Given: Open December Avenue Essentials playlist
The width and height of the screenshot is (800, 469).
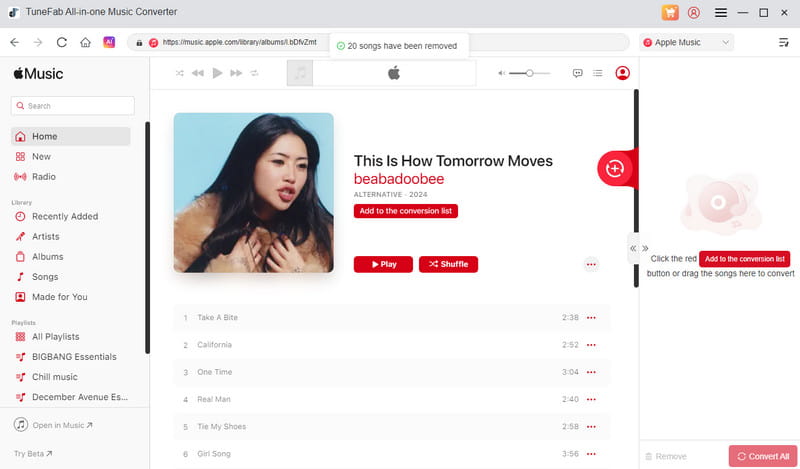Looking at the screenshot, I should [70, 397].
